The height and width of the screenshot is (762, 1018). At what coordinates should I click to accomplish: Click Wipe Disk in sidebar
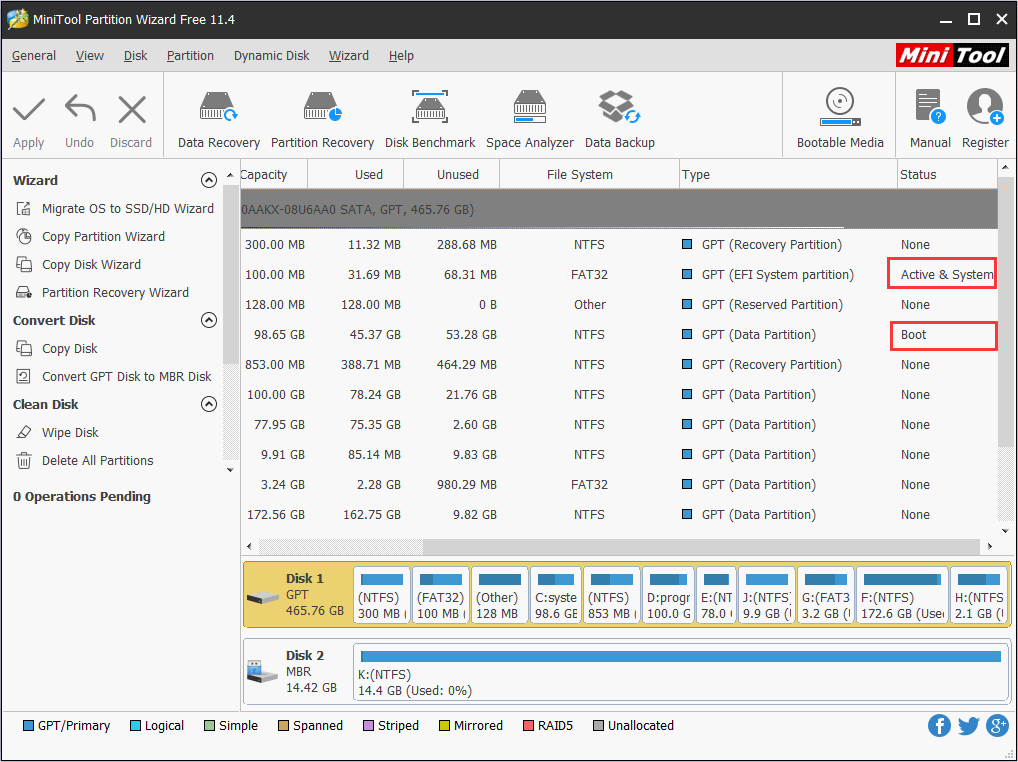pos(70,433)
